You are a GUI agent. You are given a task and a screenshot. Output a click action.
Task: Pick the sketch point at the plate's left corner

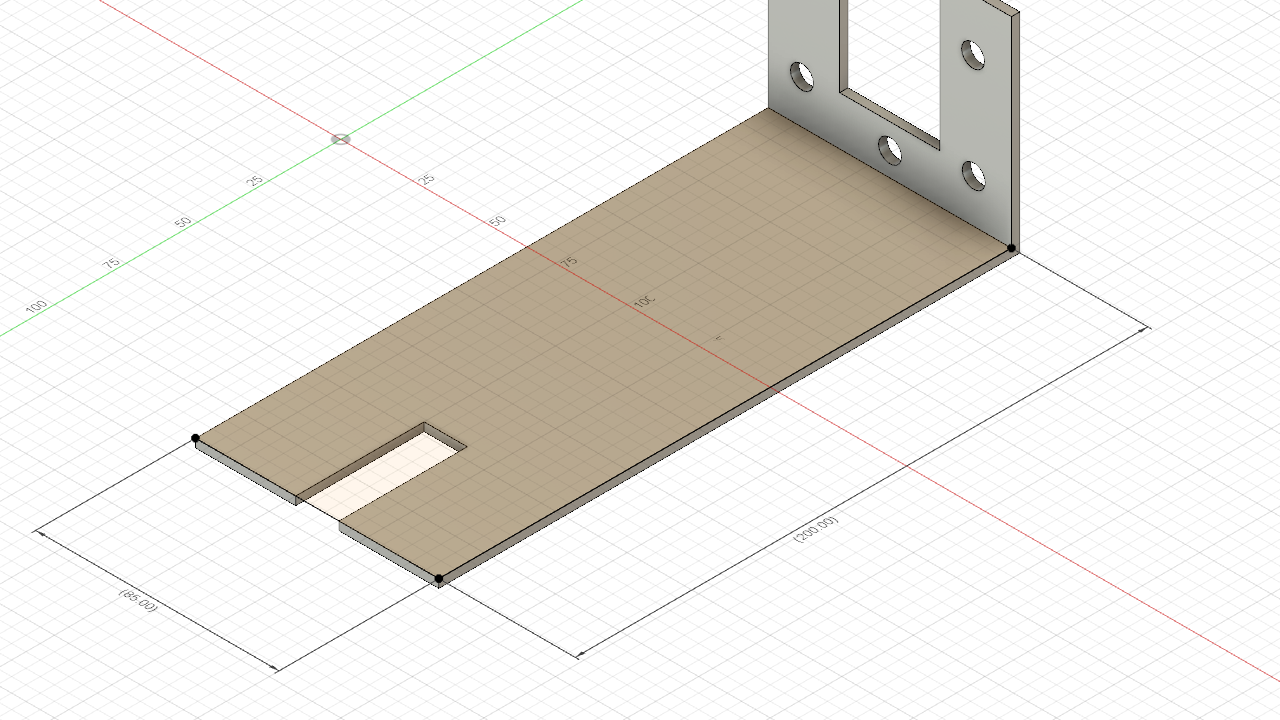pyautogui.click(x=195, y=438)
